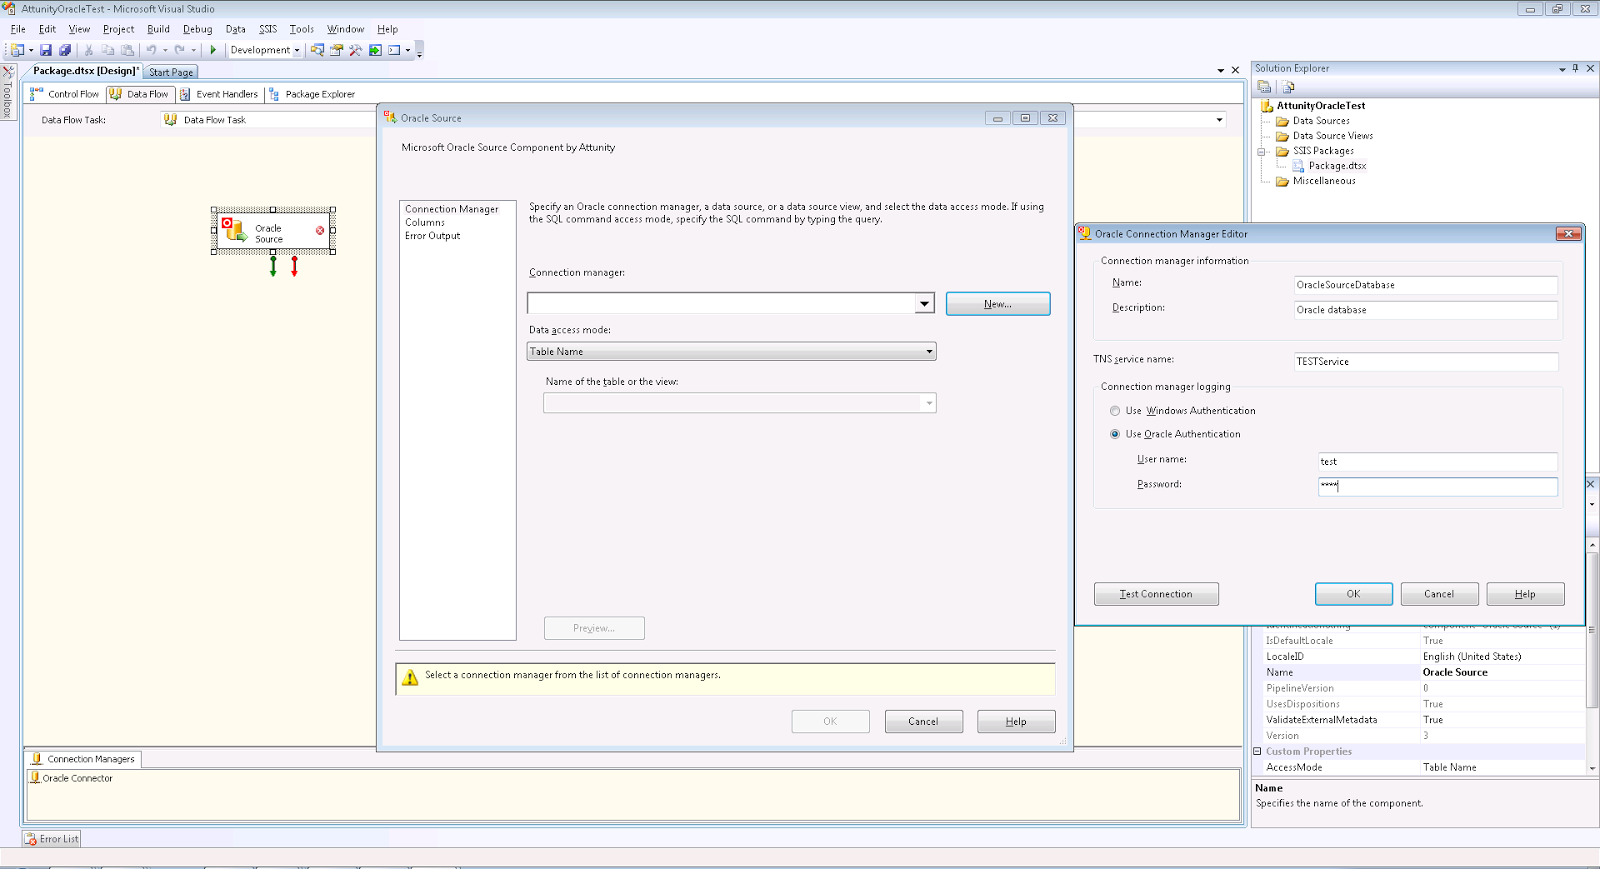
Task: Click OK in Oracle Connection Manager Editor
Action: (1354, 594)
